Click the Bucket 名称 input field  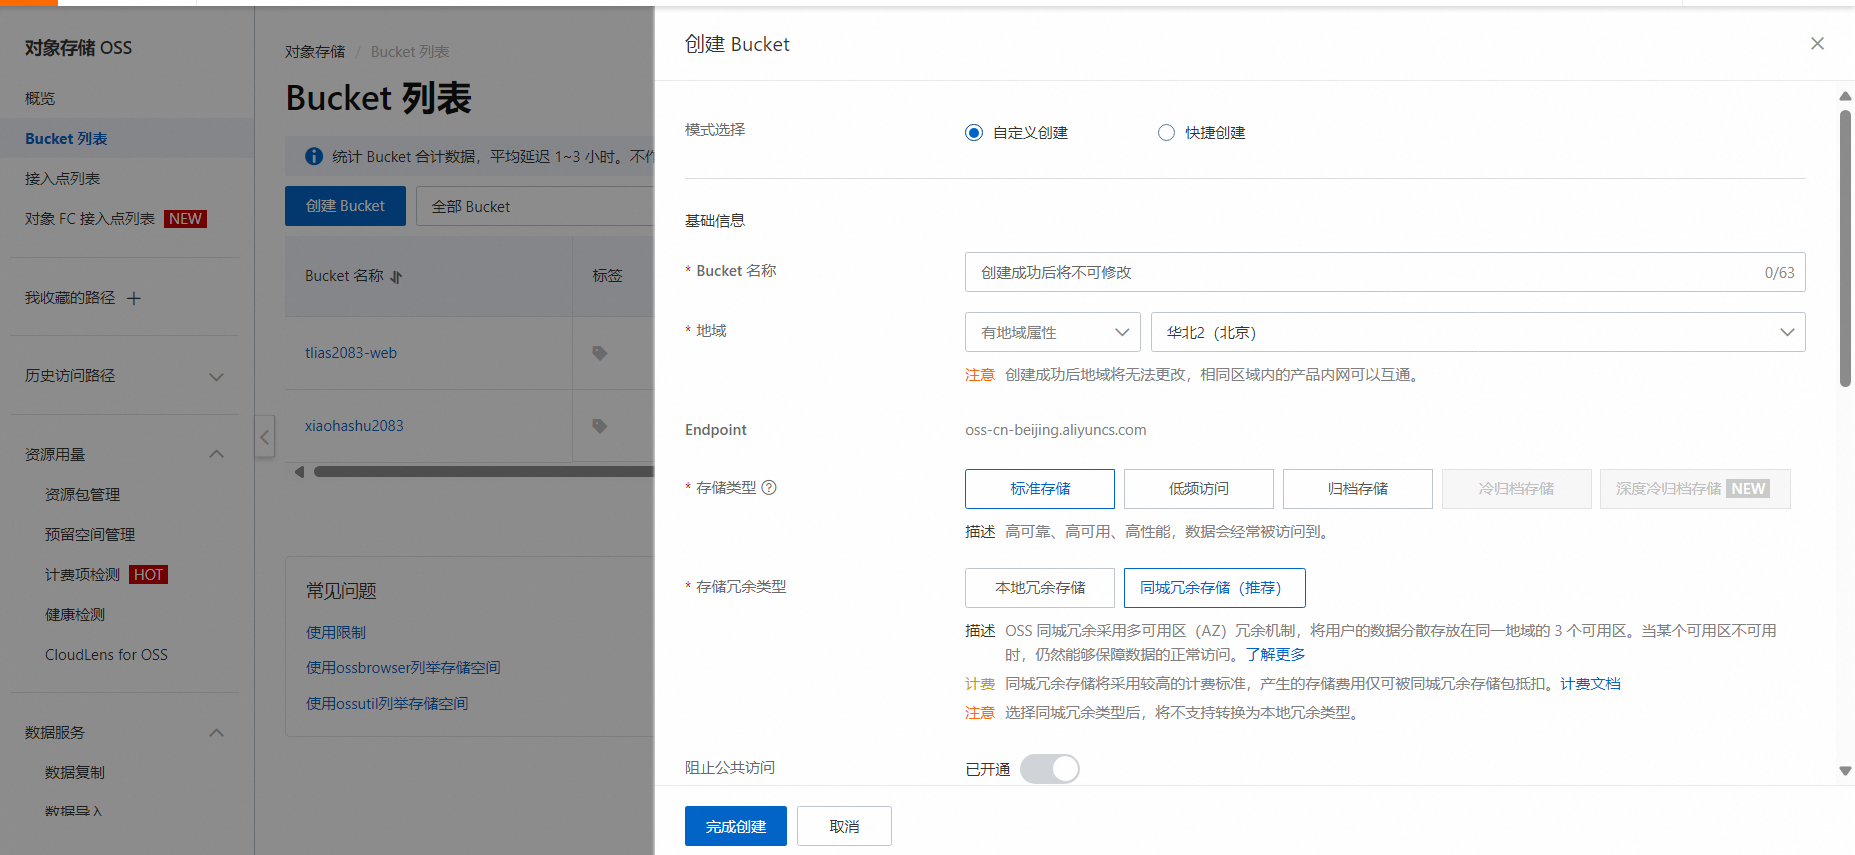1385,272
